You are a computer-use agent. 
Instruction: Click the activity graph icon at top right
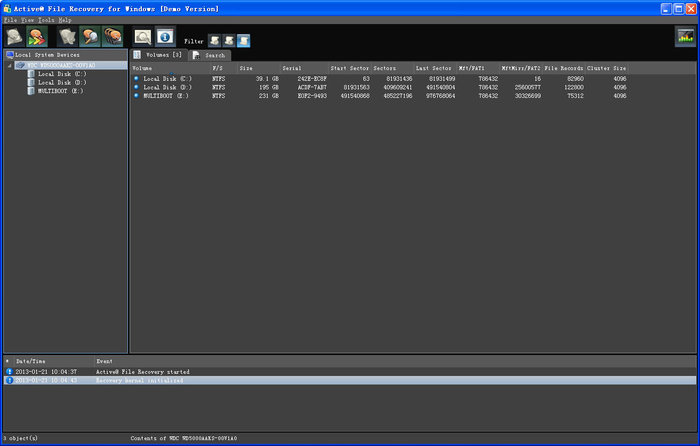pyautogui.click(x=685, y=37)
